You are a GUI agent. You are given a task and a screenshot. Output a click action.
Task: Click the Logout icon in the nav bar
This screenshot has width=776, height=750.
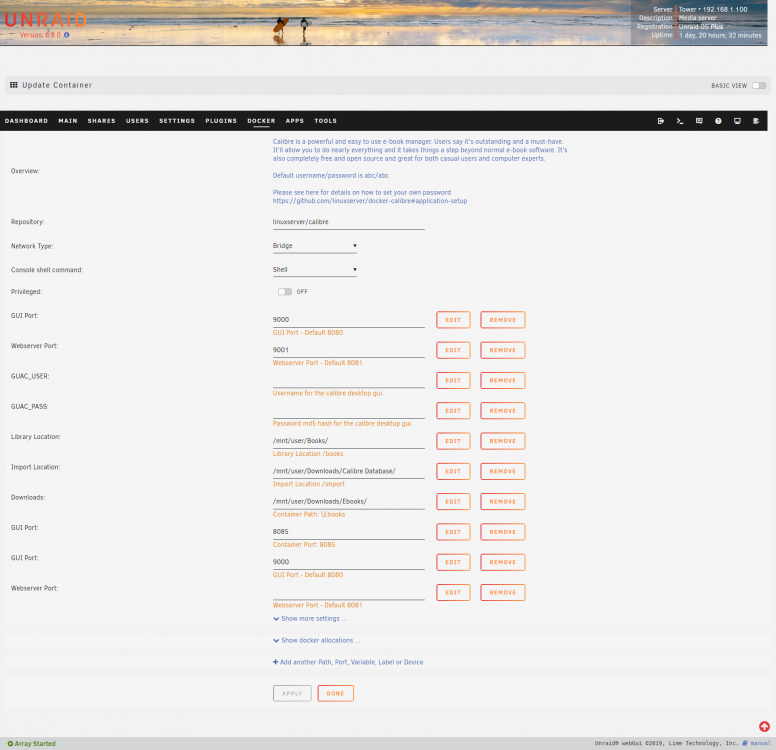click(661, 121)
